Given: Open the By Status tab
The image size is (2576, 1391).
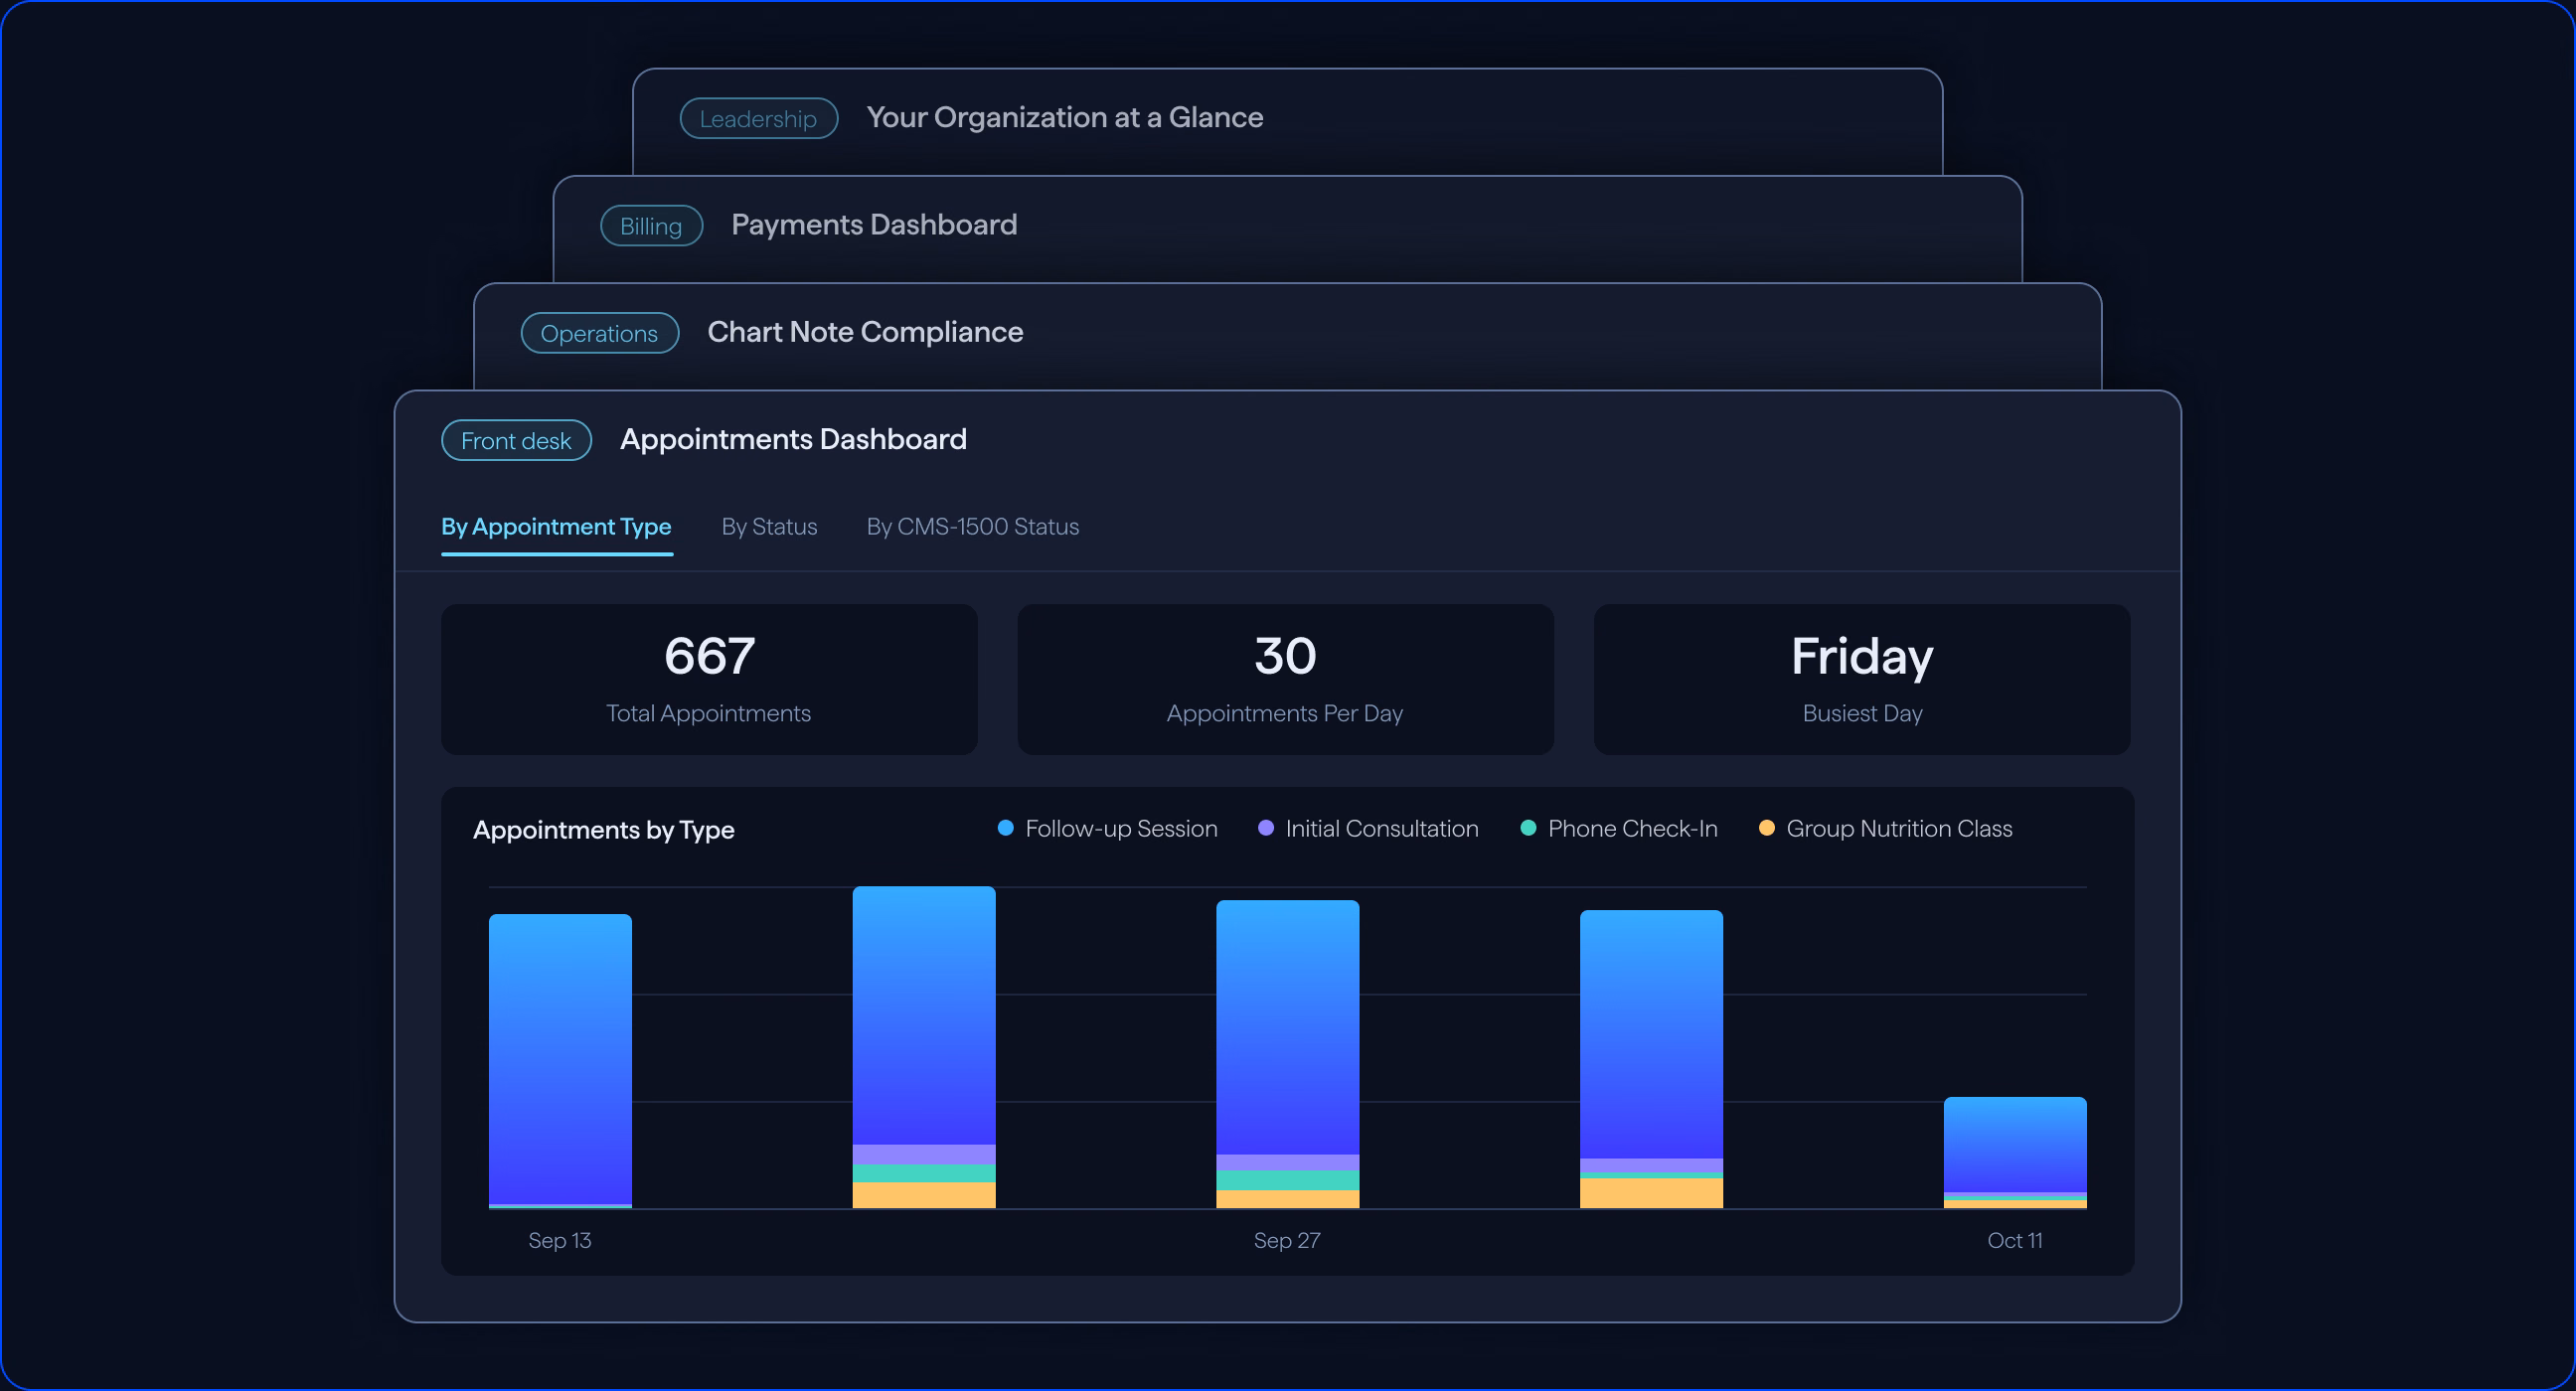Looking at the screenshot, I should click(x=769, y=527).
